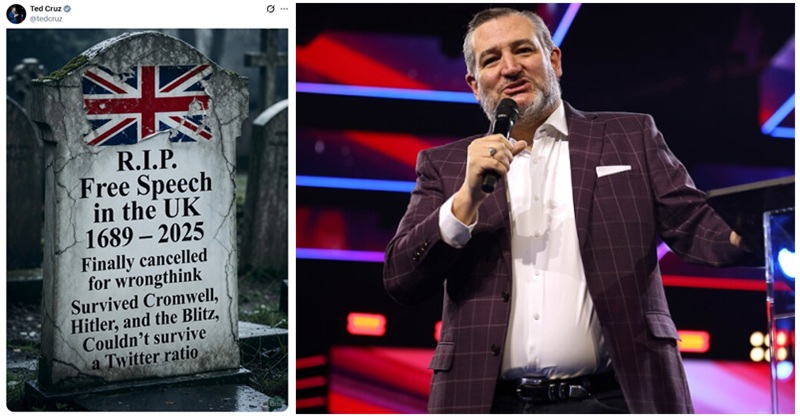Image resolution: width=800 pixels, height=420 pixels.
Task: Click the Ted Cruz display name
Action: pyautogui.click(x=46, y=9)
